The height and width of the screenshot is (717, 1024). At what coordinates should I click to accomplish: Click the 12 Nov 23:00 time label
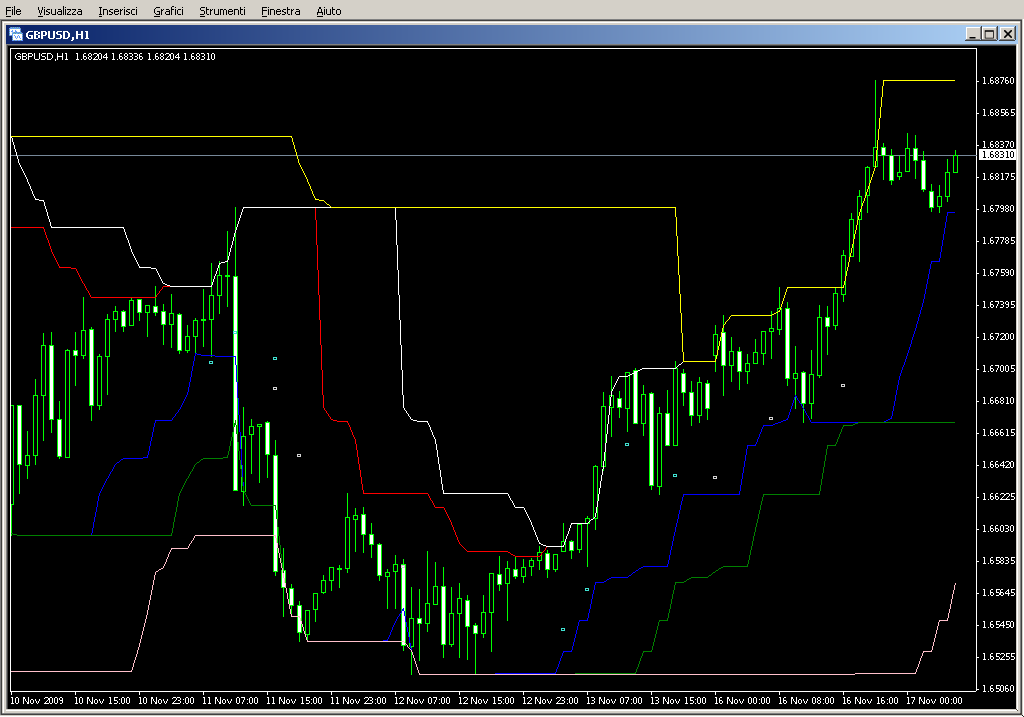coord(550,701)
